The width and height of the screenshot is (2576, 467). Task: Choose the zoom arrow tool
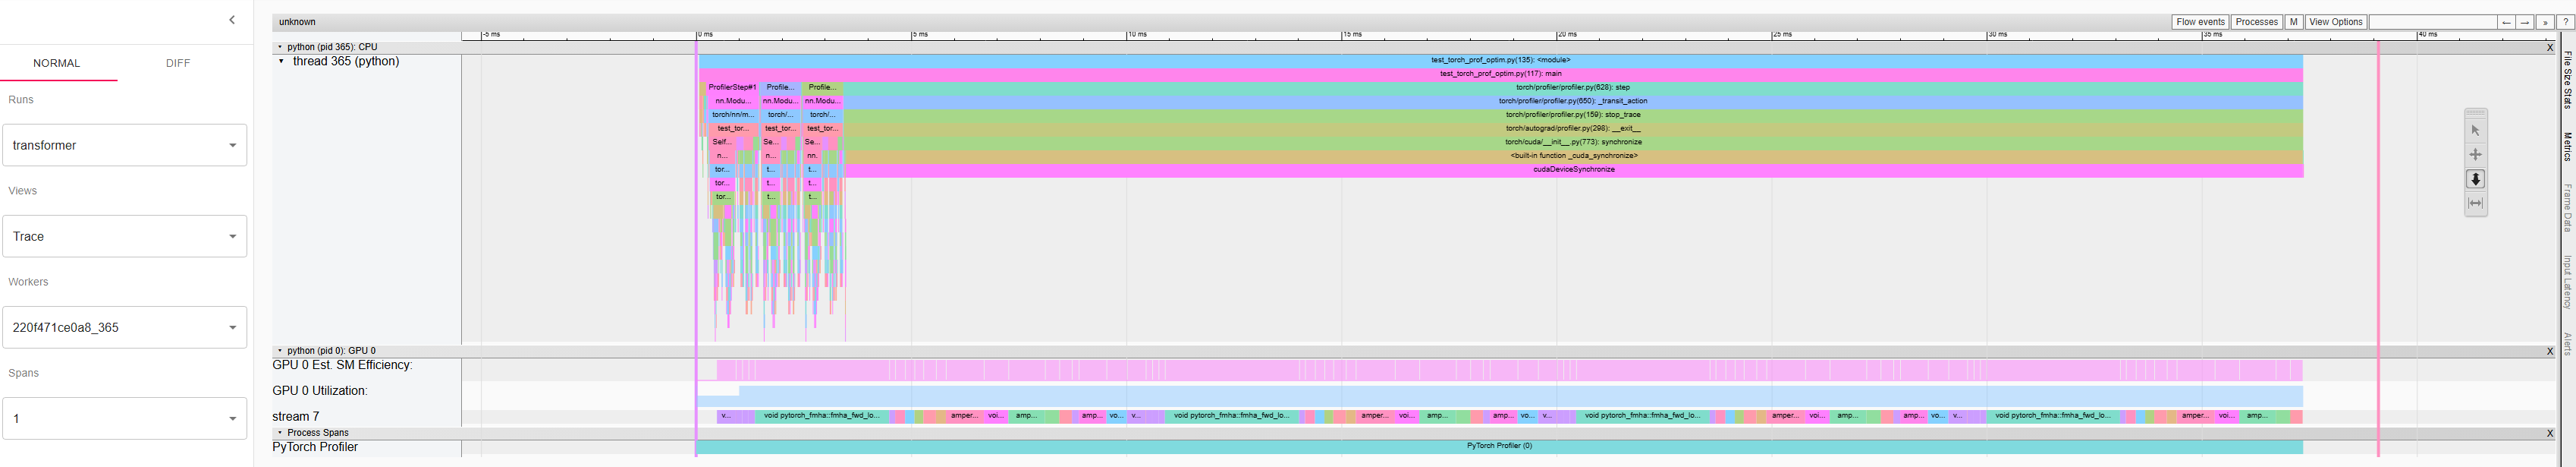(x=2475, y=179)
